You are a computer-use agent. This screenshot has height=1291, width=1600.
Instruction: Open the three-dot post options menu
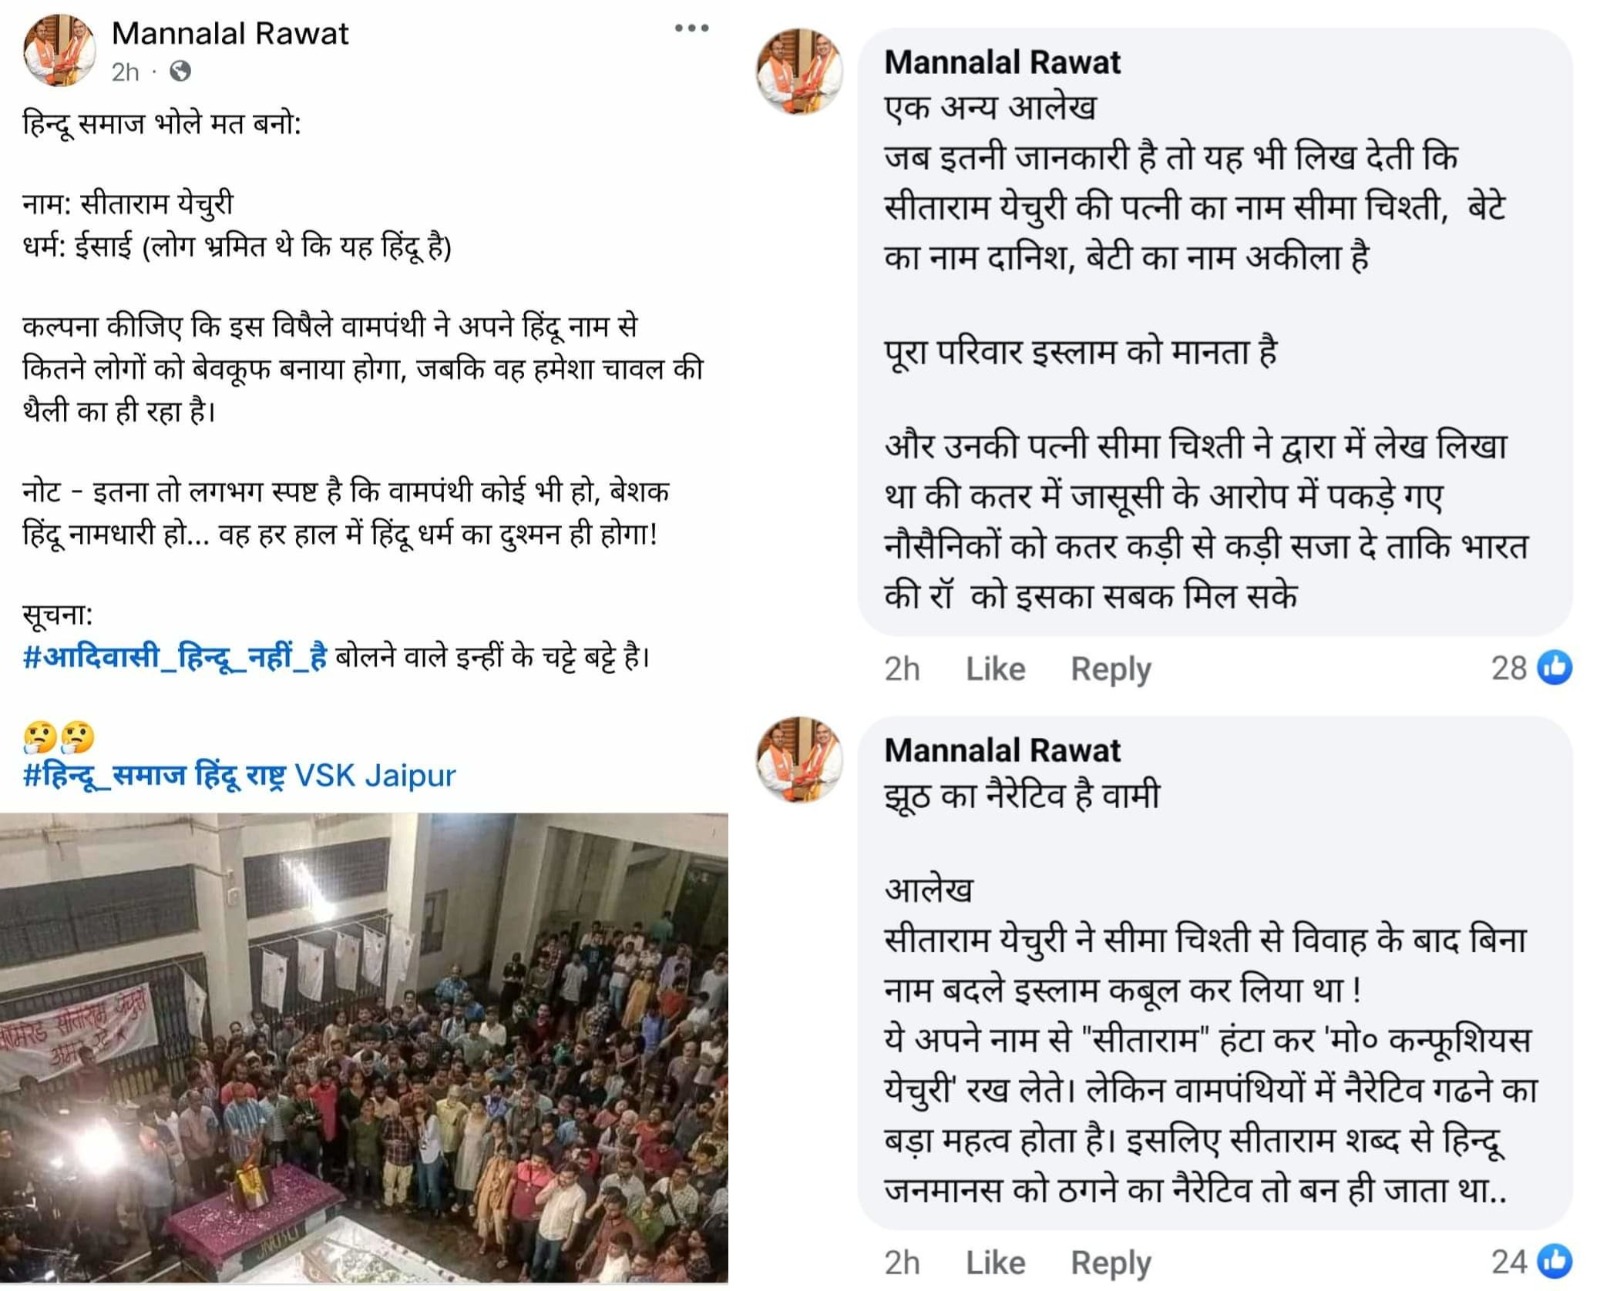coord(691,28)
